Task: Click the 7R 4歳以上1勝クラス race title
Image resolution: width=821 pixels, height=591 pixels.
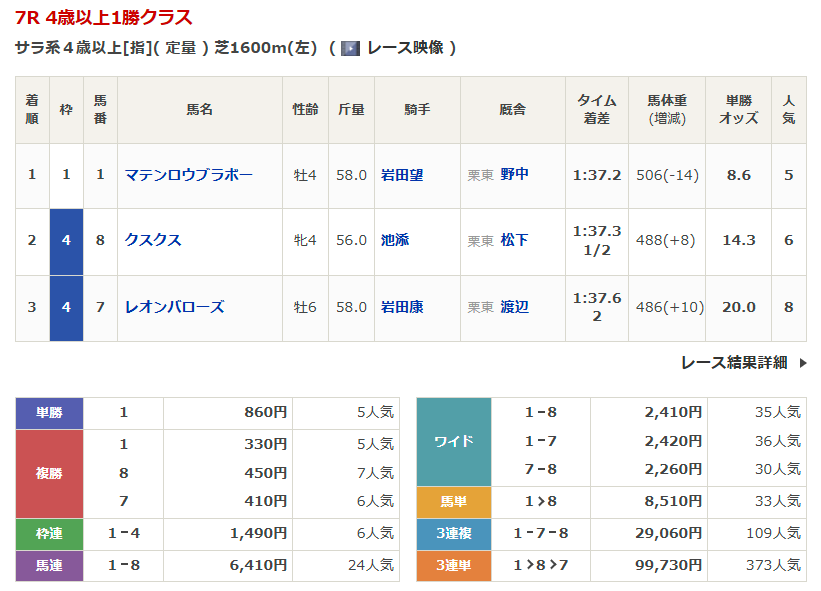Action: tap(104, 18)
